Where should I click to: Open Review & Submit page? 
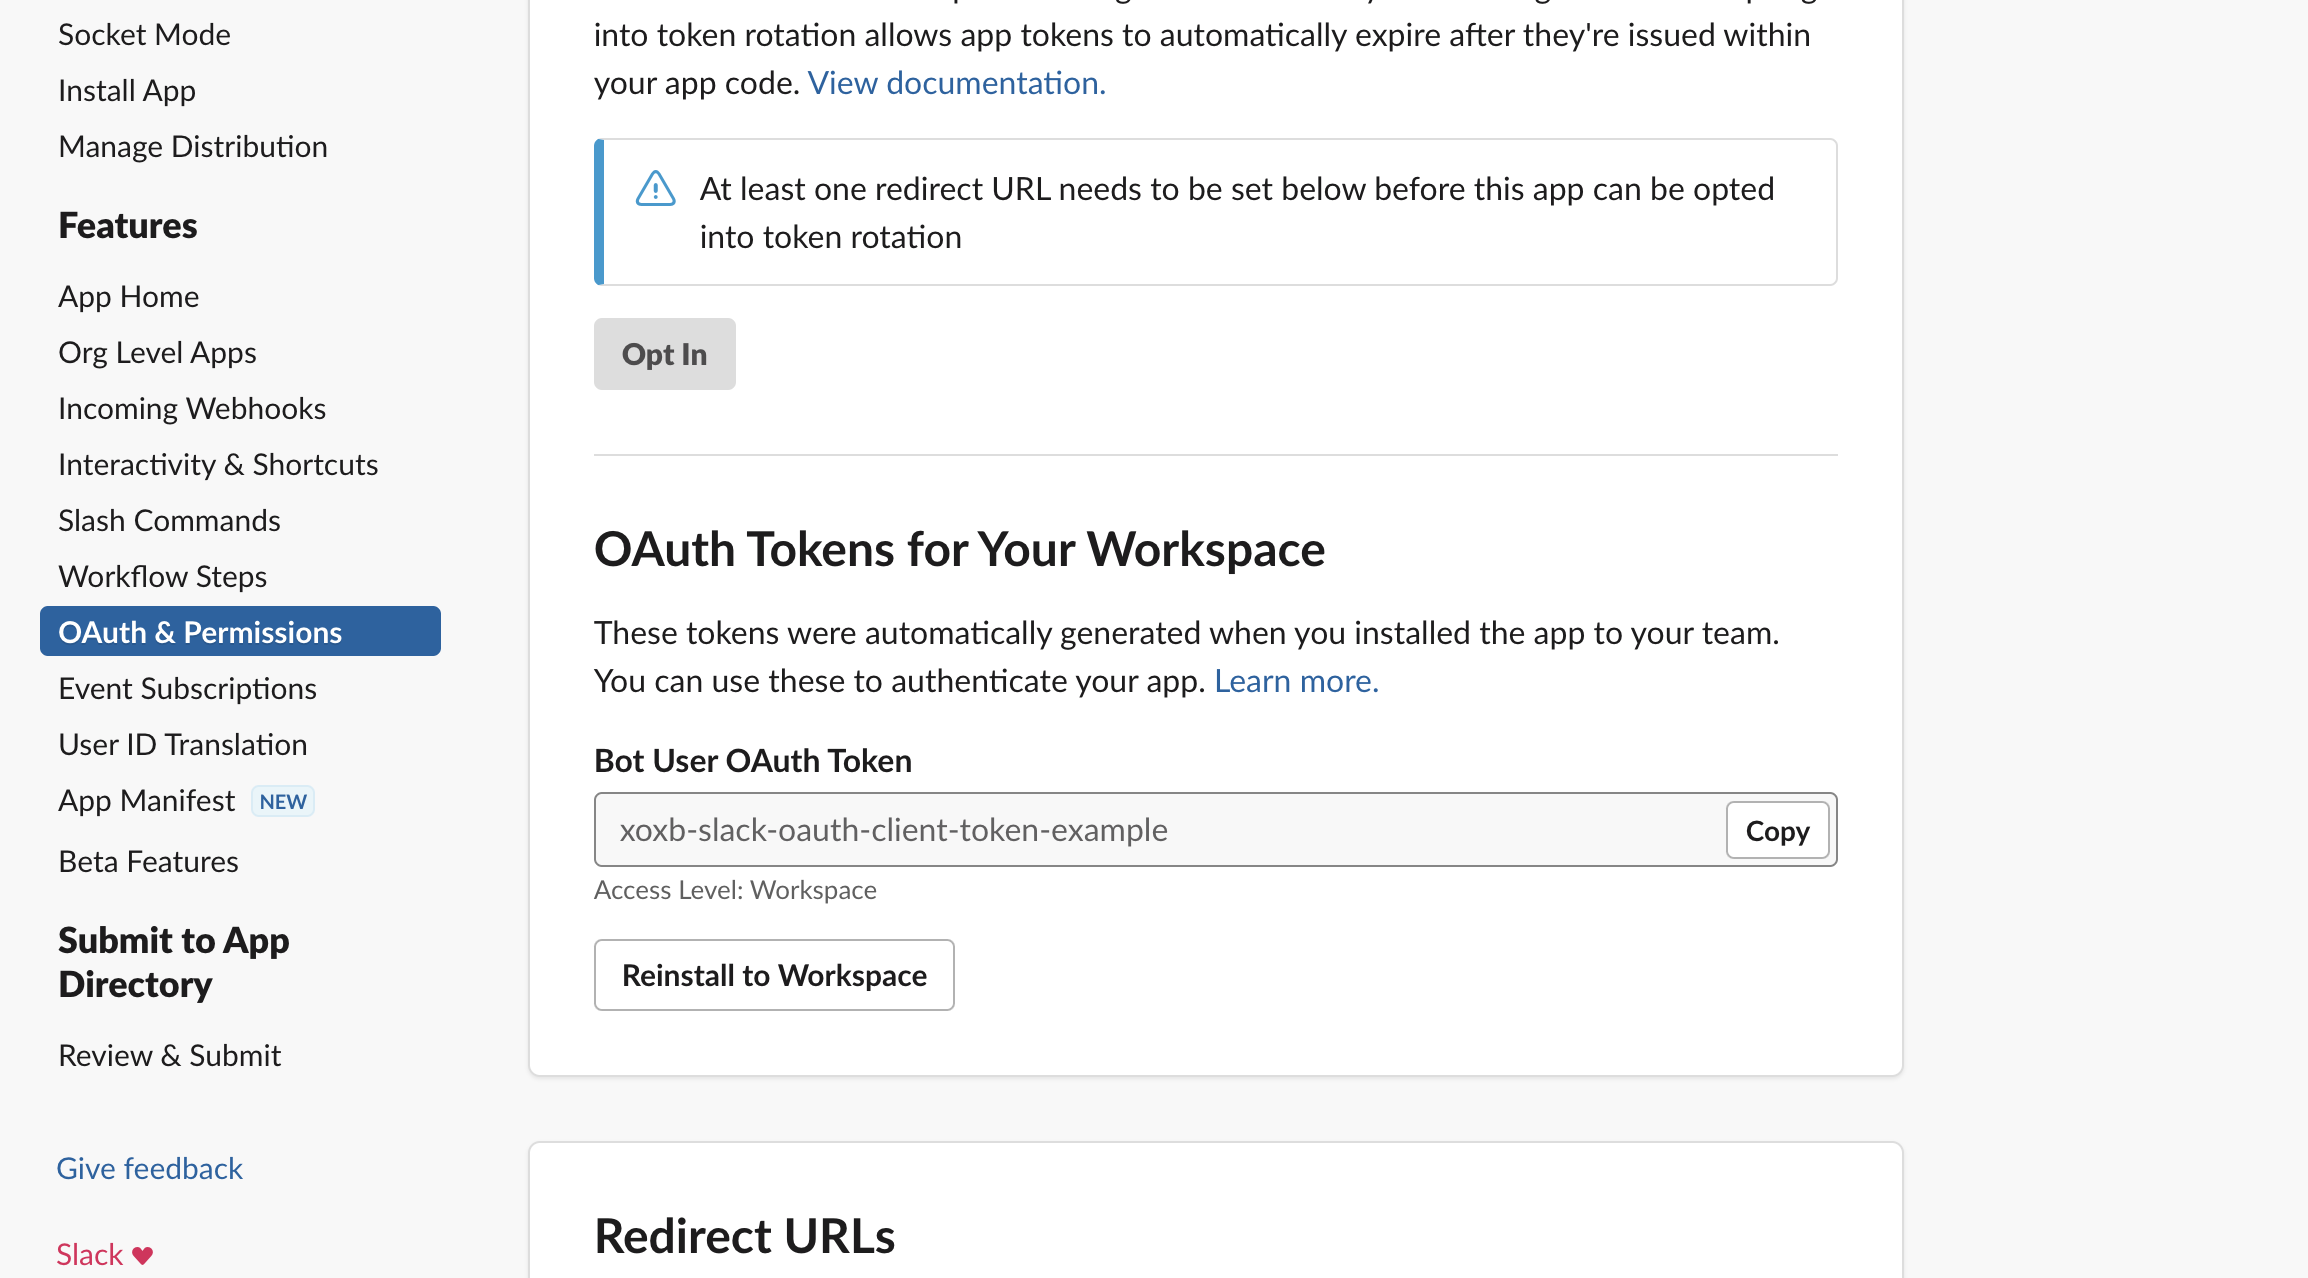coord(170,1056)
